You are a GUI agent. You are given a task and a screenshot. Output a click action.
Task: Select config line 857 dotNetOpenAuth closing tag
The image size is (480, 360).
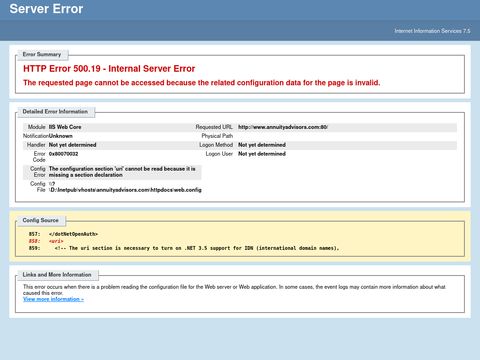73,234
